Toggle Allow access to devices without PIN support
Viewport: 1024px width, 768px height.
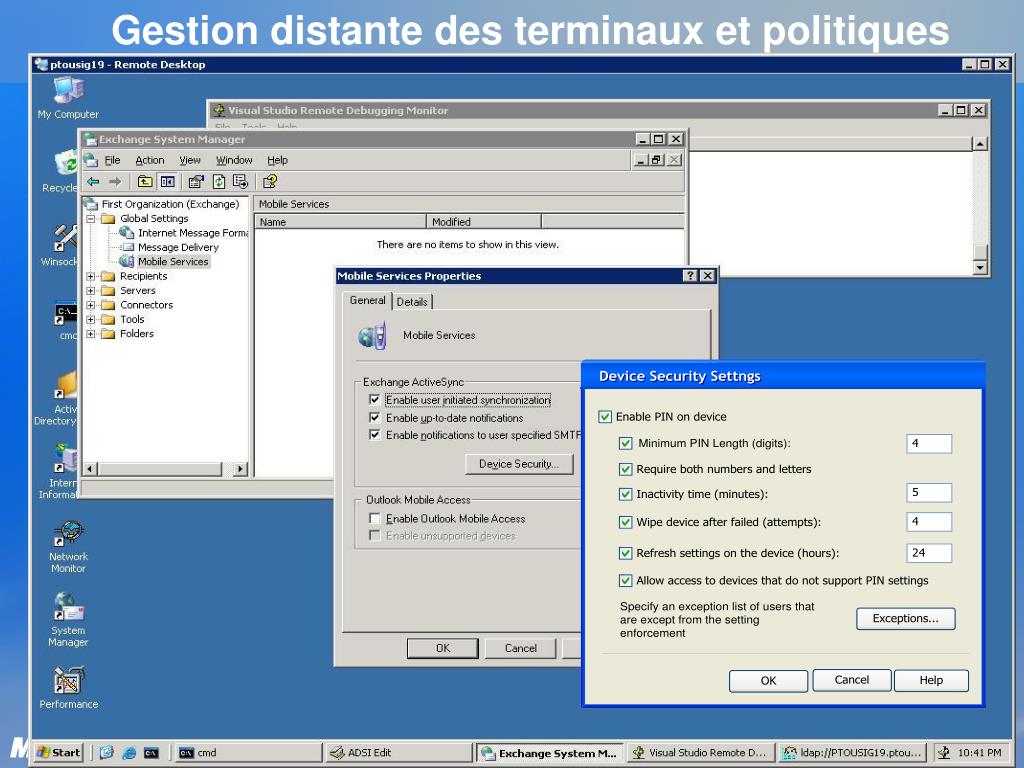pyautogui.click(x=626, y=581)
